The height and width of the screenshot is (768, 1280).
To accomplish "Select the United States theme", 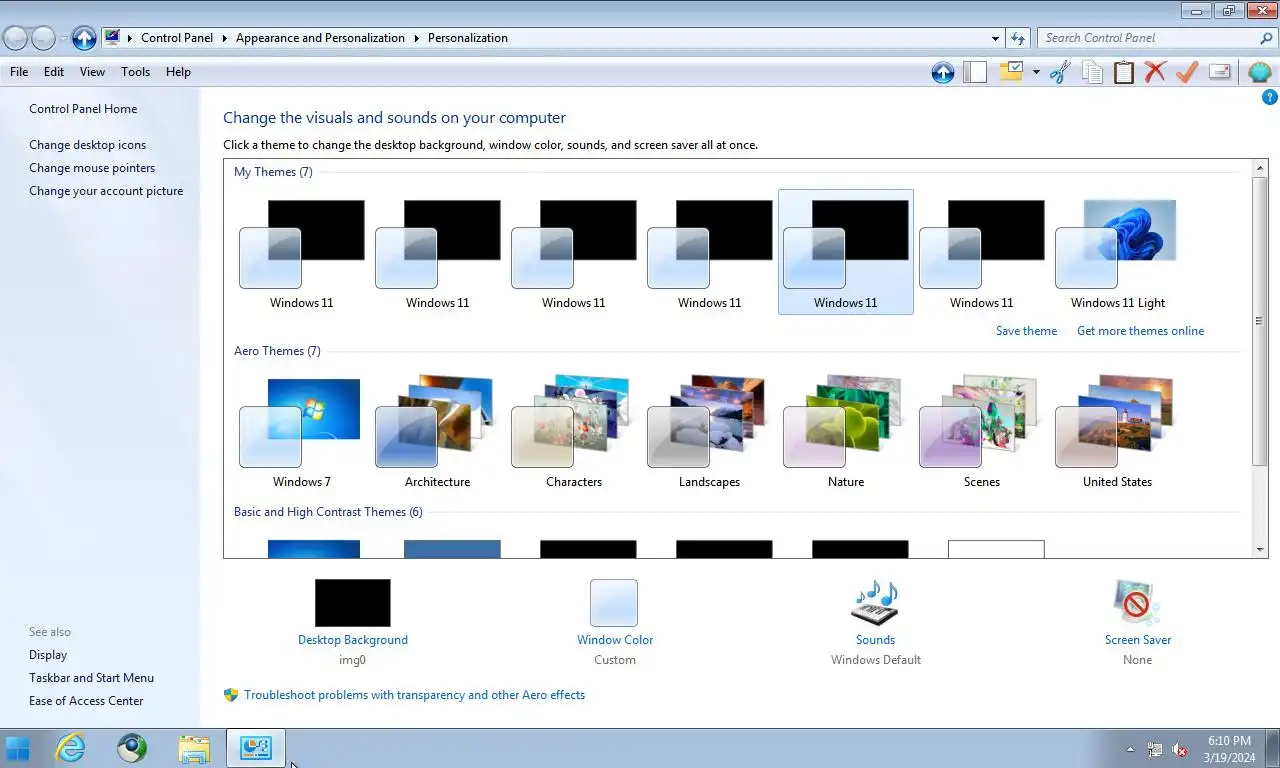I will [x=1118, y=431].
